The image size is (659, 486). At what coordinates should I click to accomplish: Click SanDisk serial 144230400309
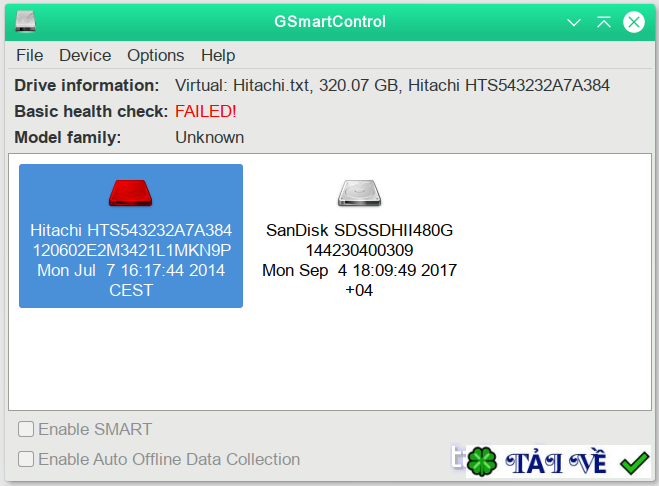coord(359,251)
